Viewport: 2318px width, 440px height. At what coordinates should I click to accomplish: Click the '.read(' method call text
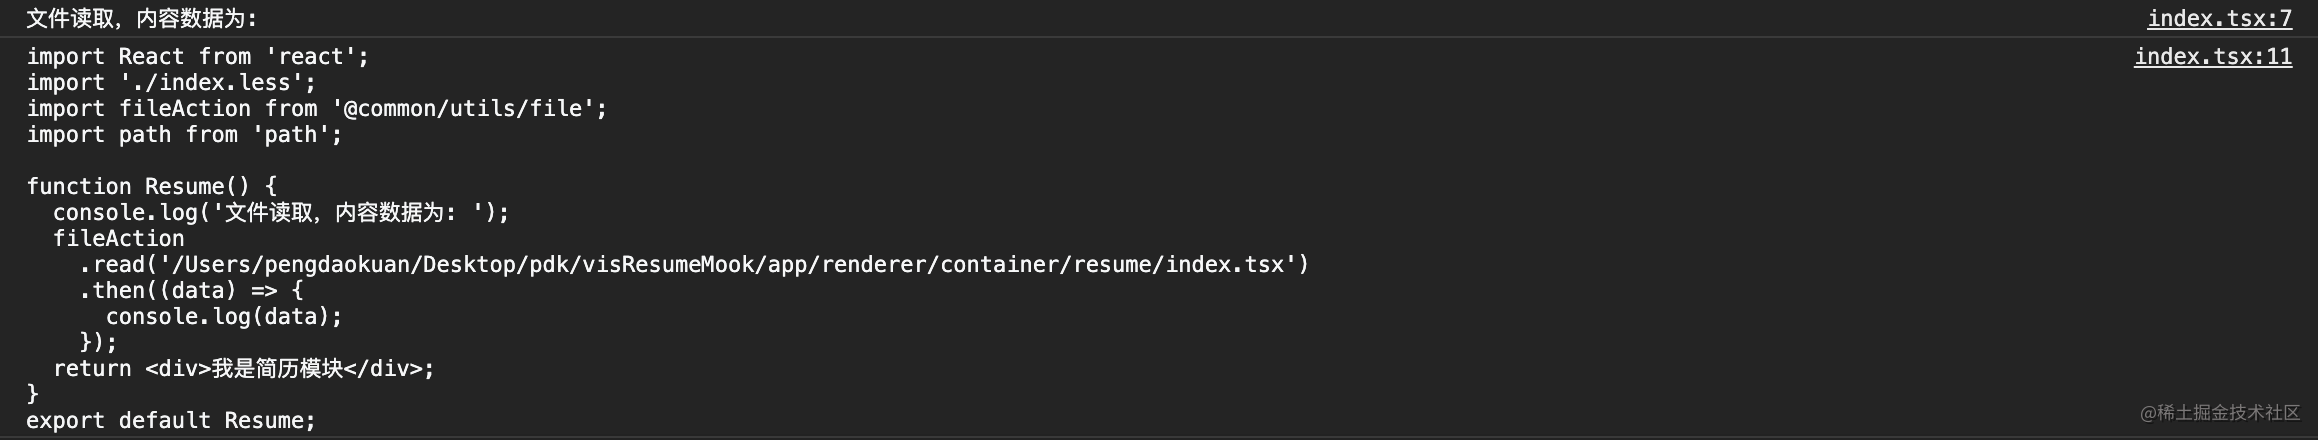point(118,265)
